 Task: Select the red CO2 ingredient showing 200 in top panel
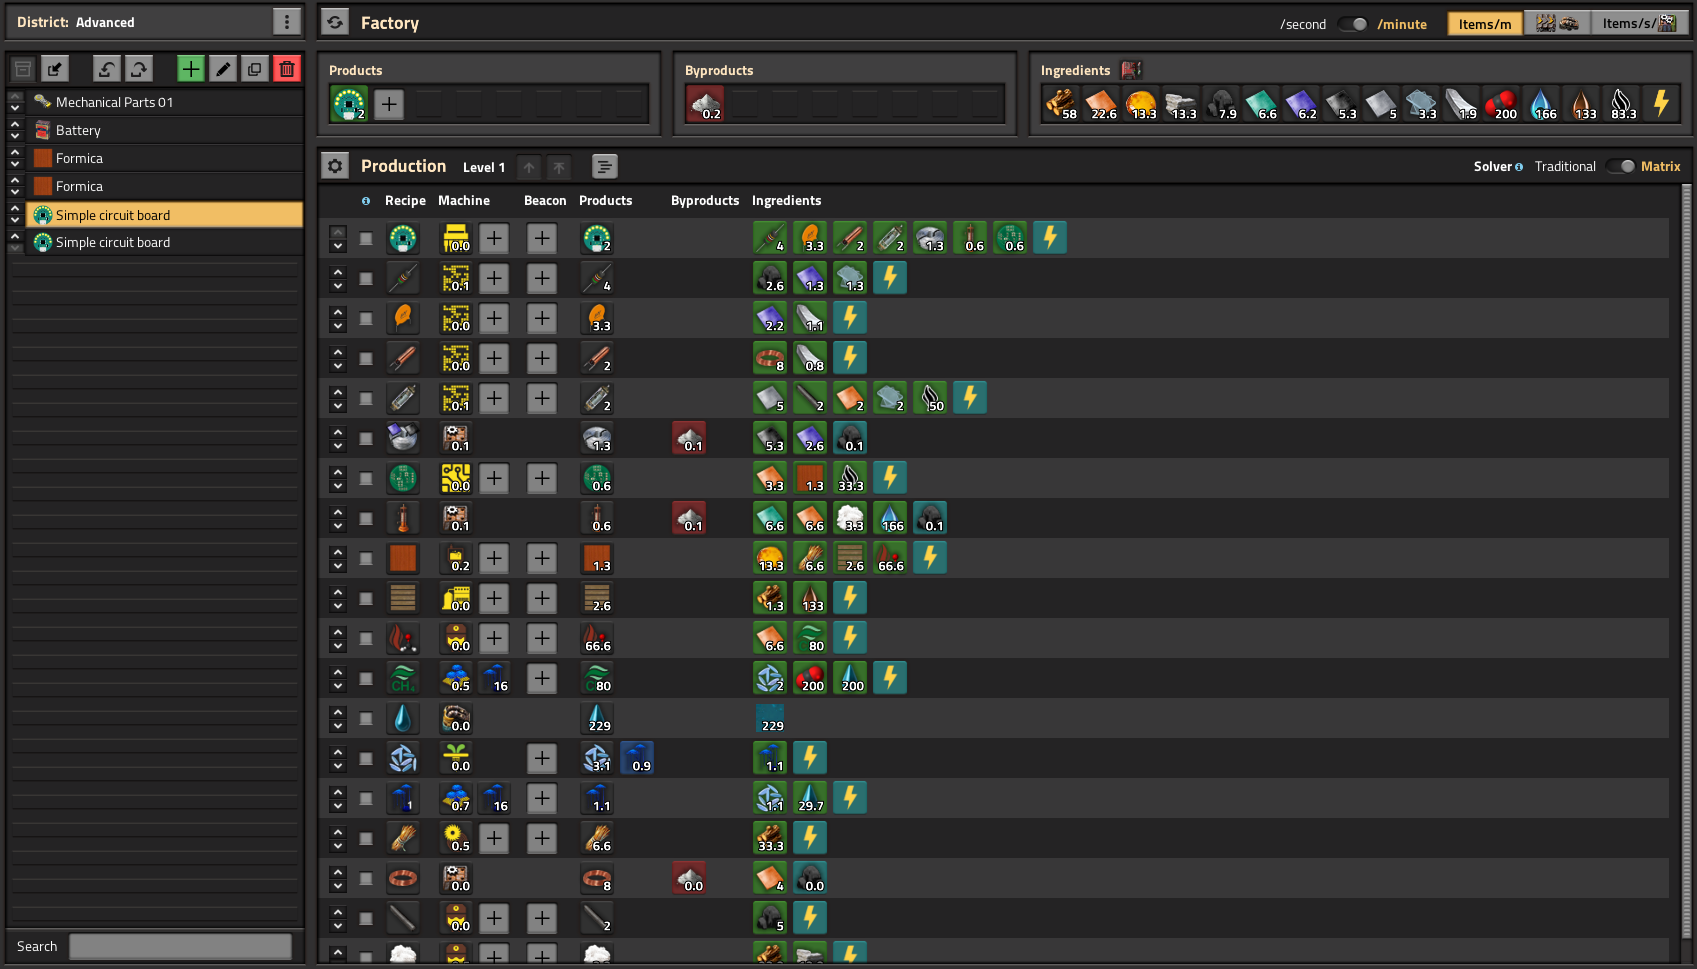pos(1501,104)
